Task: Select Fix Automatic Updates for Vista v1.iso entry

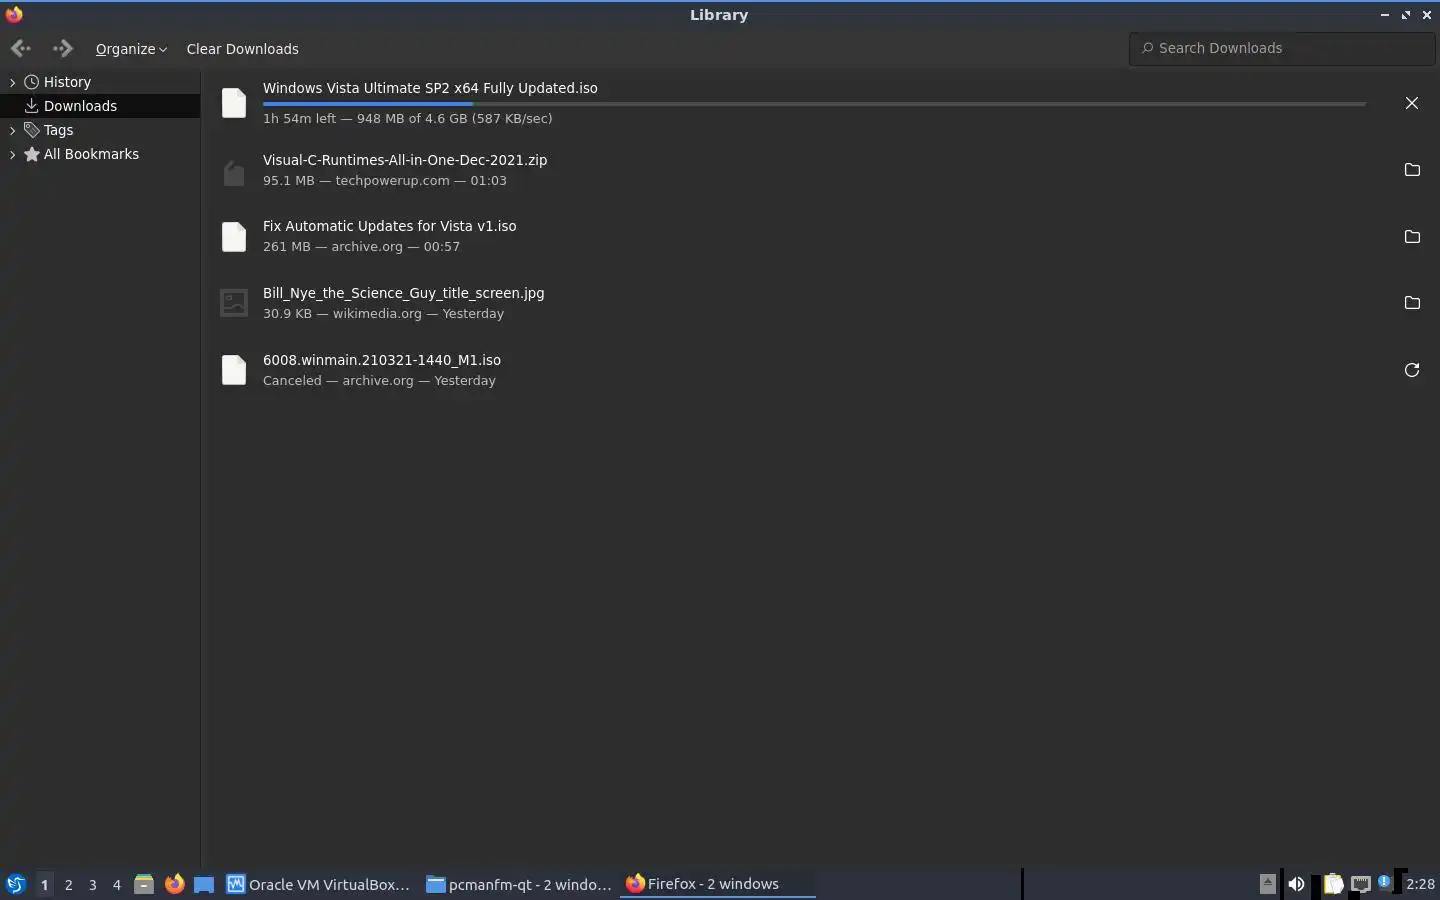Action: [389, 226]
